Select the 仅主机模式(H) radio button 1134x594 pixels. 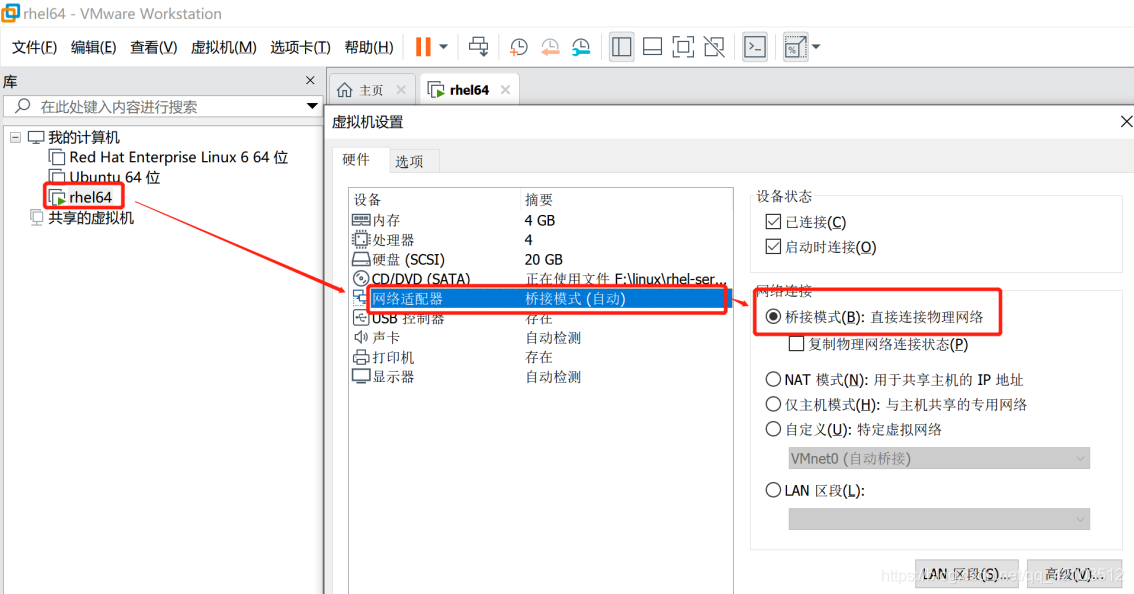(x=773, y=404)
